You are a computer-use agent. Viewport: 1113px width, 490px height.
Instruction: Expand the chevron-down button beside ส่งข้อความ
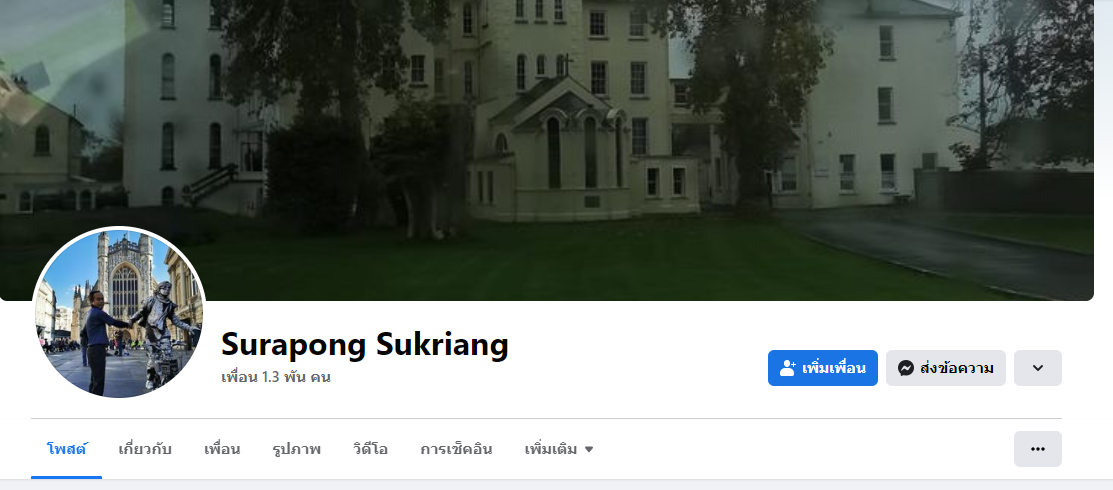pyautogui.click(x=1038, y=368)
